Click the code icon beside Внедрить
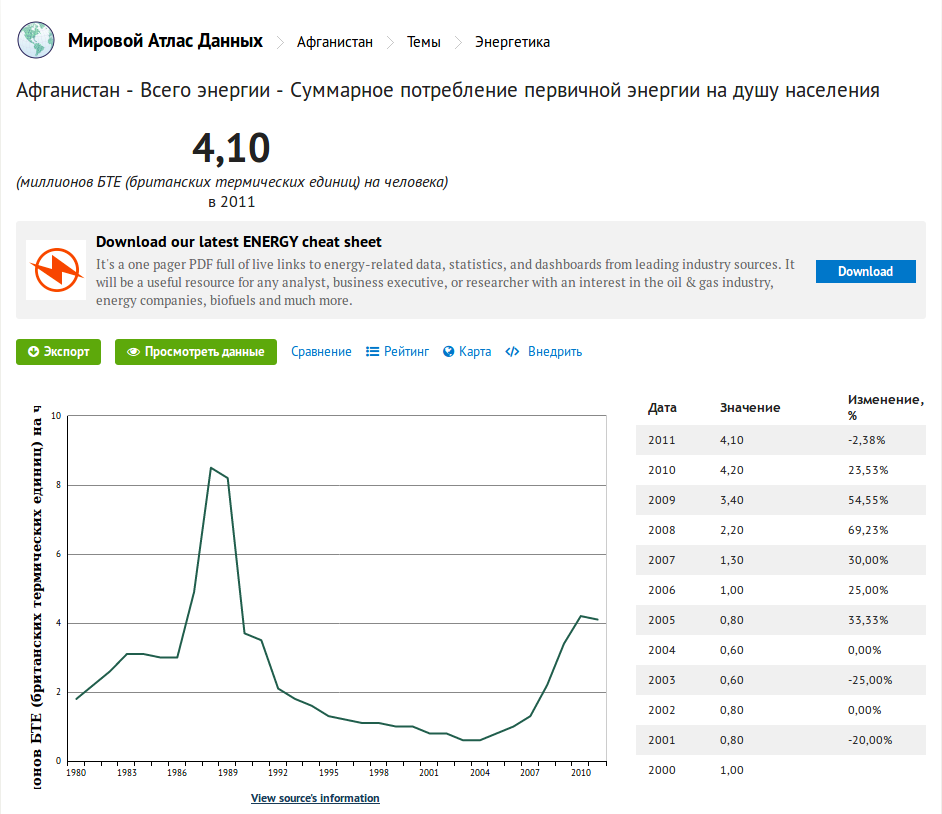The image size is (942, 814). coord(512,352)
